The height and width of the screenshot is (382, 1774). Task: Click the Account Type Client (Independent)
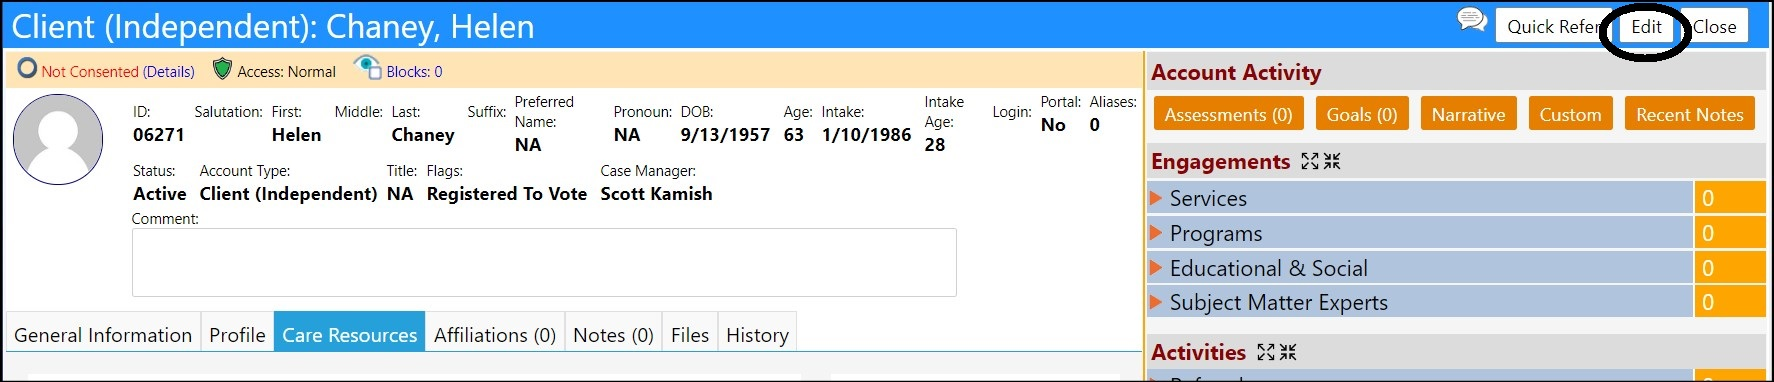point(288,194)
